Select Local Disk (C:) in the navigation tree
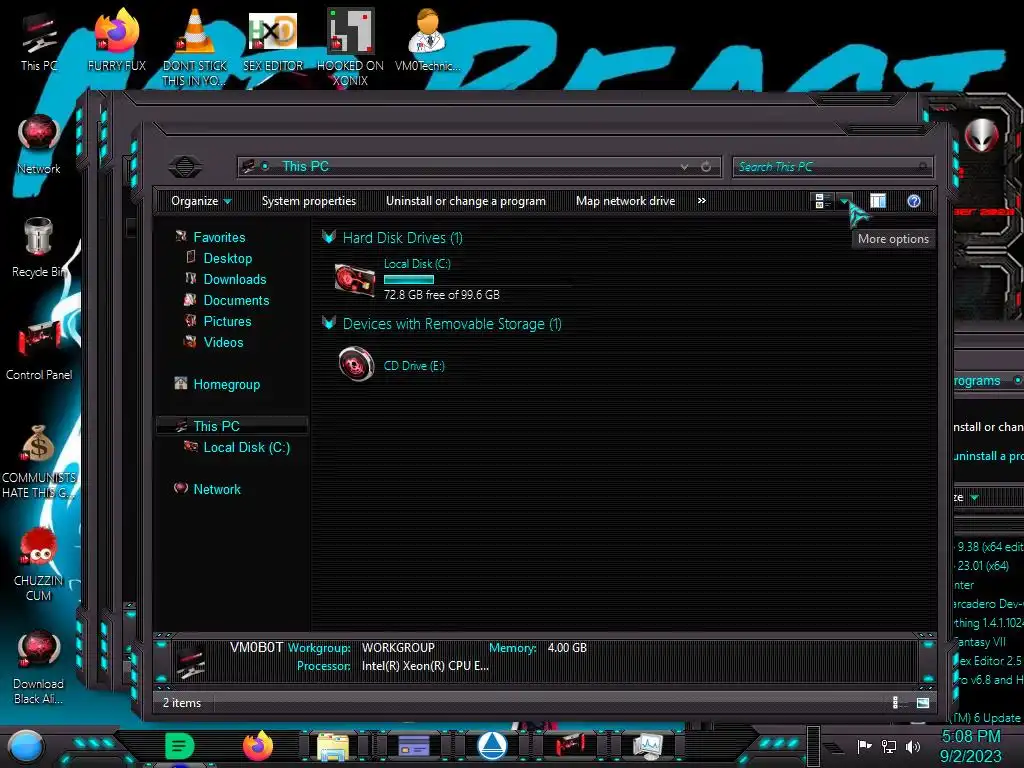This screenshot has width=1024, height=768. coord(246,447)
